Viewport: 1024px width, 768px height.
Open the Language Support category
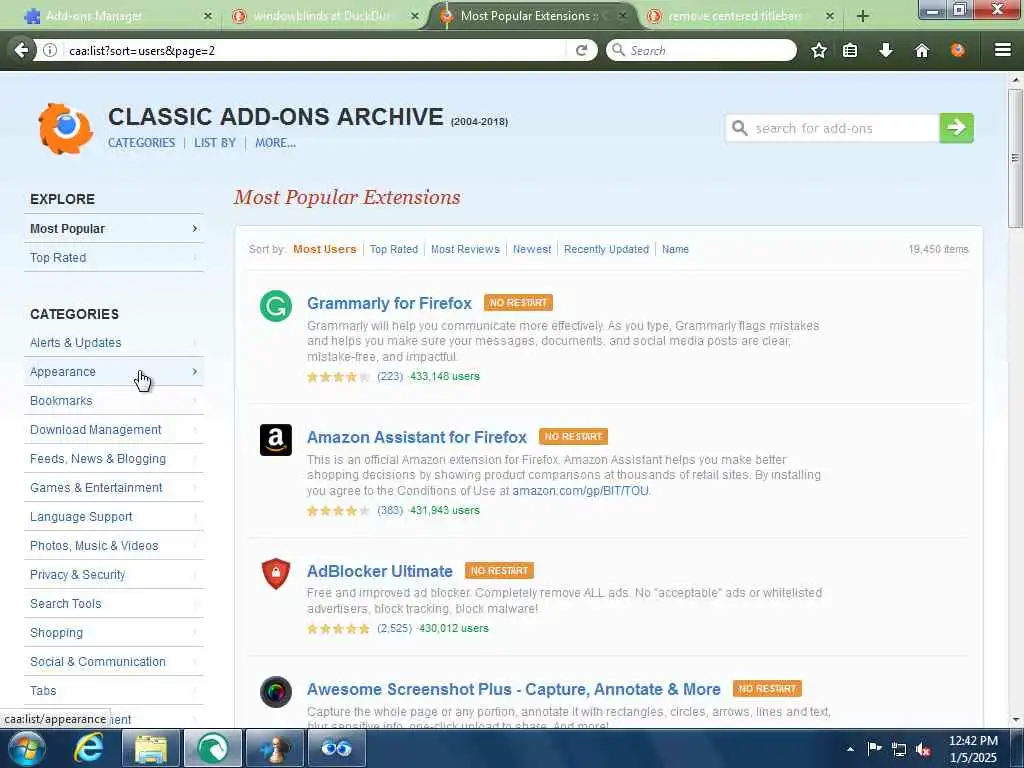tap(114, 517)
